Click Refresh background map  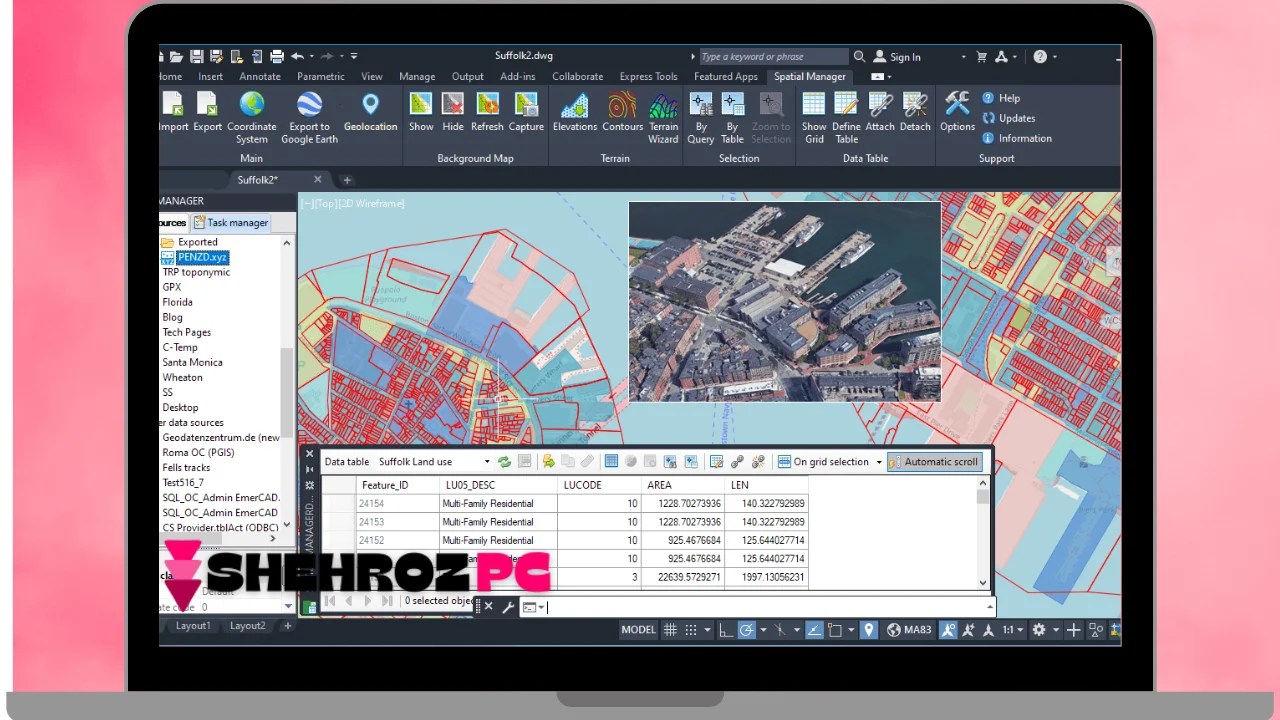pos(487,111)
